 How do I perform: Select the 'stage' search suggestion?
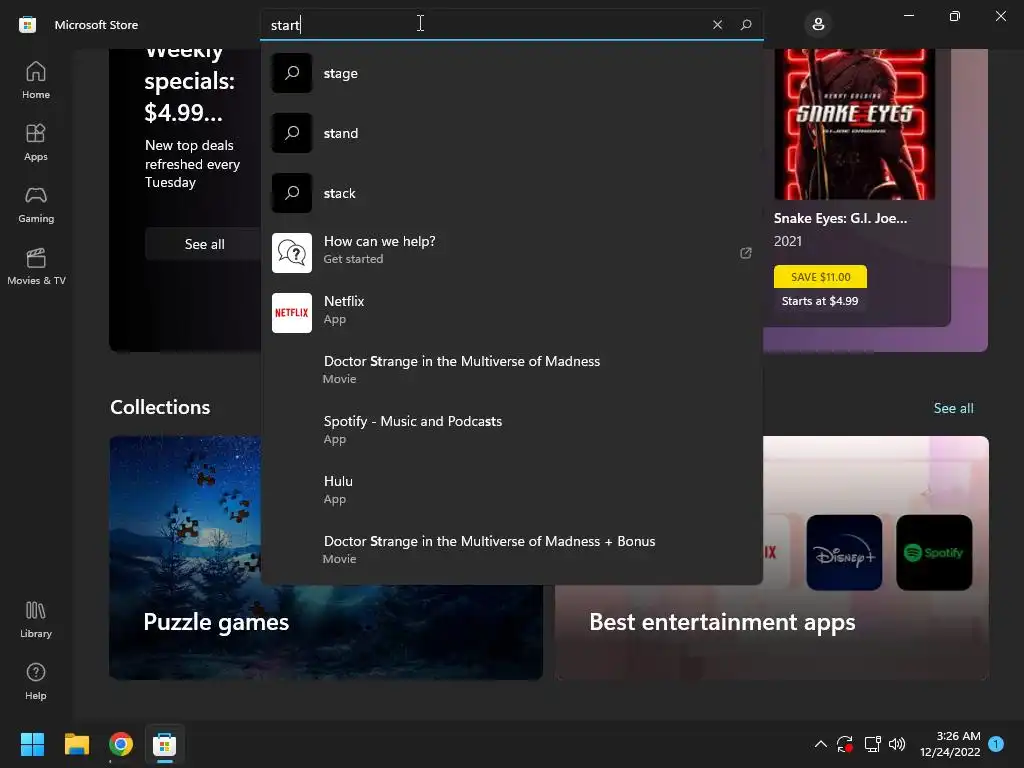[512, 73]
